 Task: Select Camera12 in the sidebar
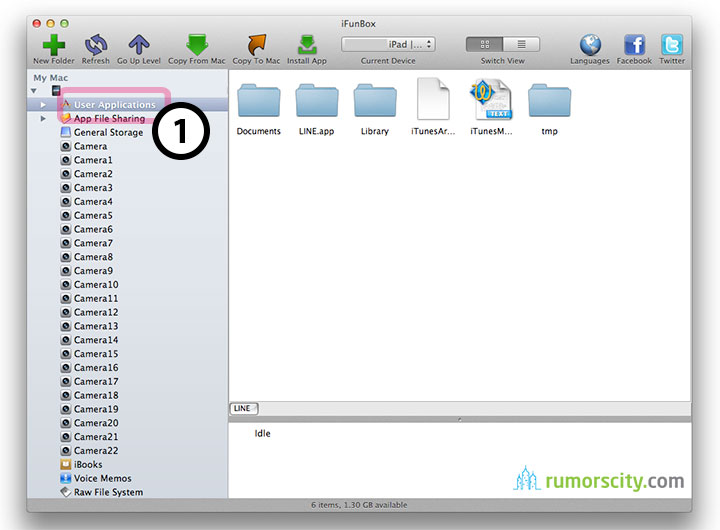pyautogui.click(x=96, y=312)
